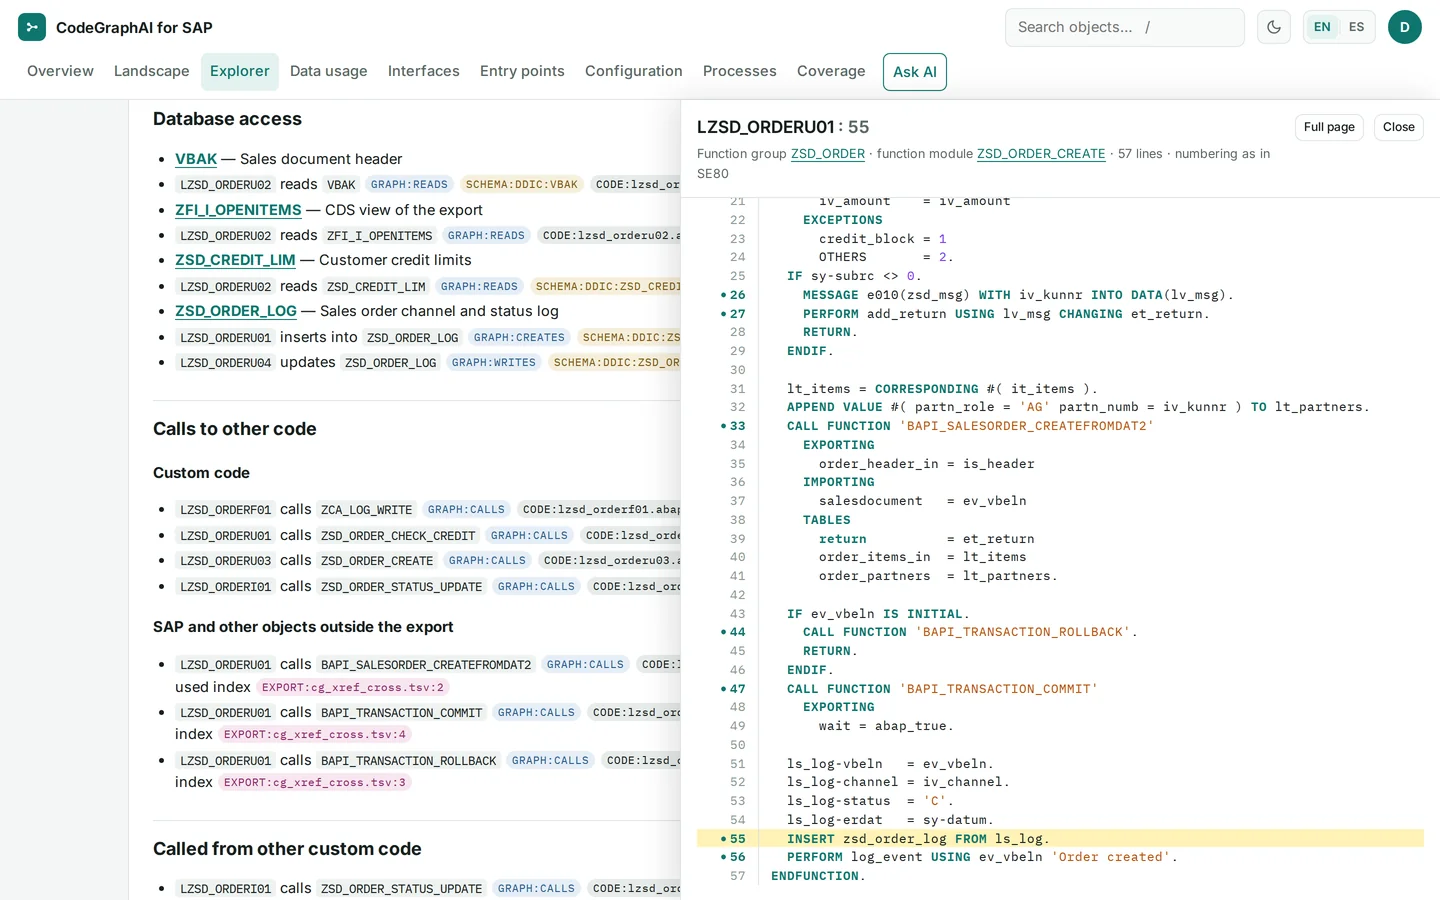Click marked line number 33

click(737, 426)
